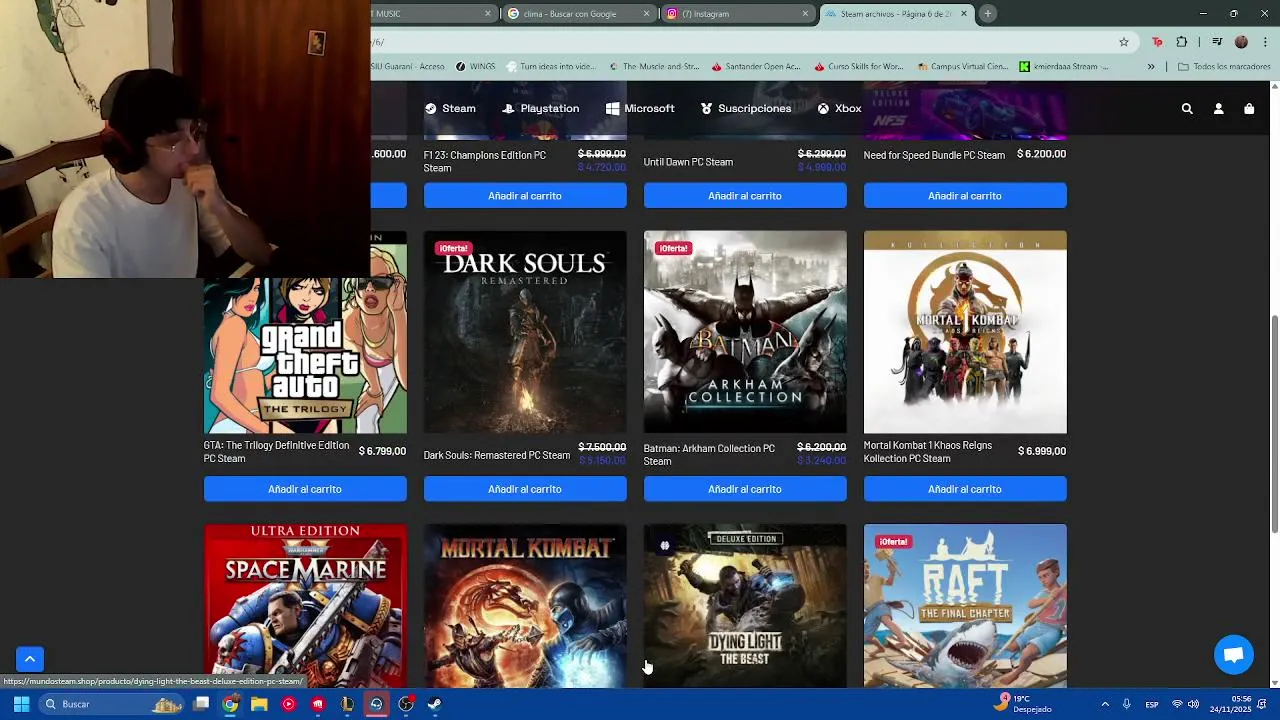Open a new browser tab

[987, 14]
